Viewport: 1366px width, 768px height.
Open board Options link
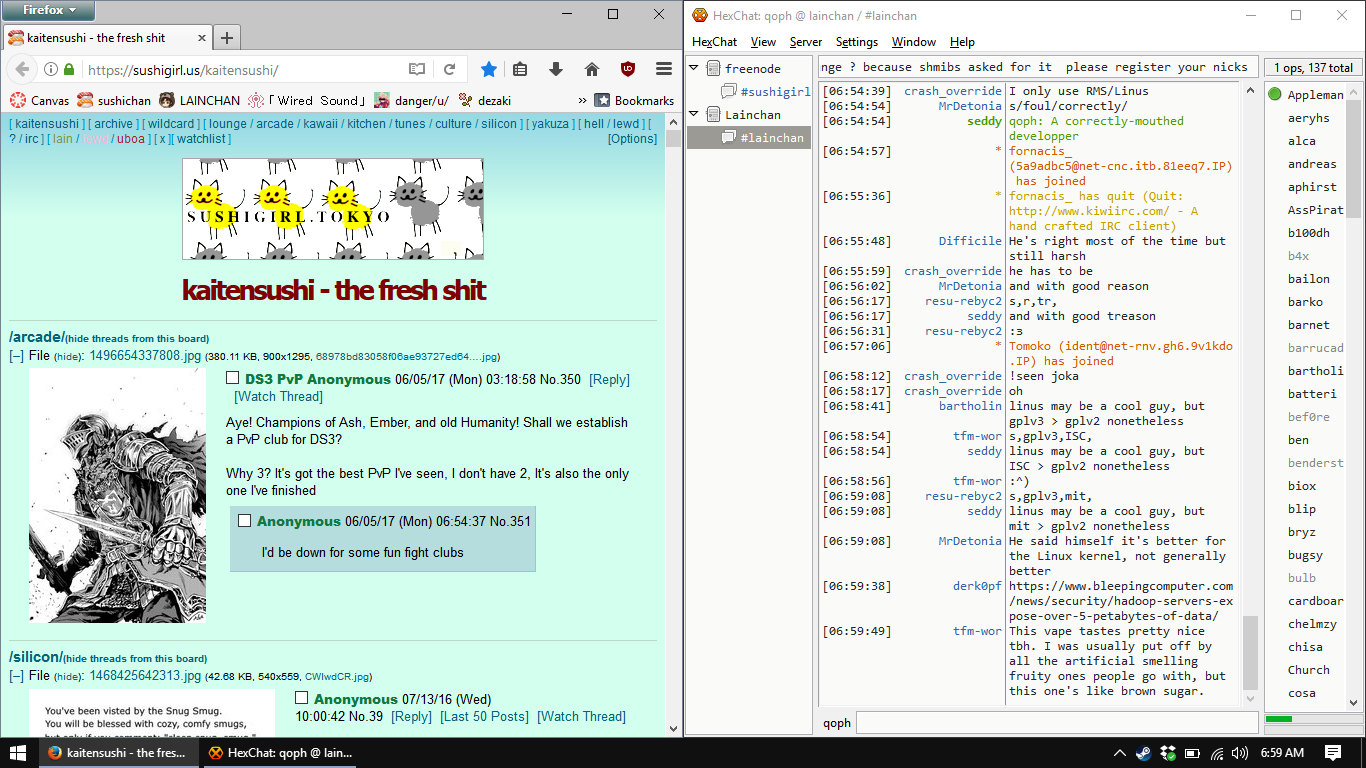click(x=632, y=139)
